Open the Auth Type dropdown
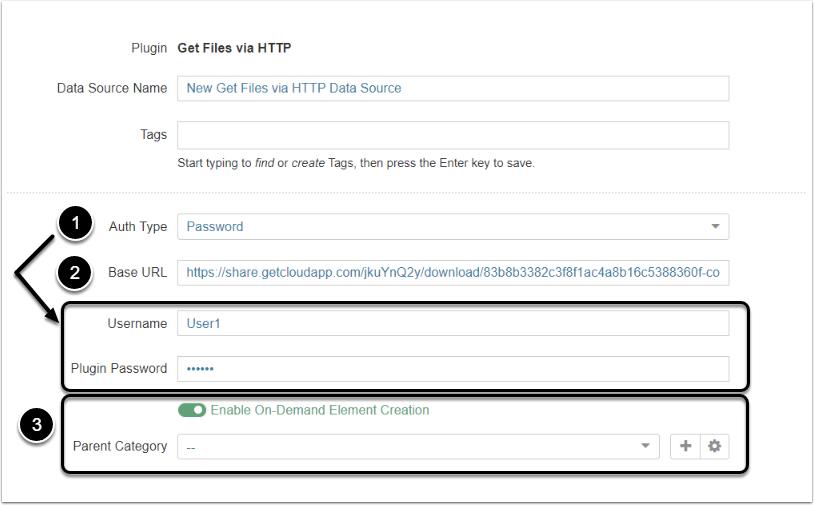This screenshot has height=505, width=814. (x=452, y=227)
